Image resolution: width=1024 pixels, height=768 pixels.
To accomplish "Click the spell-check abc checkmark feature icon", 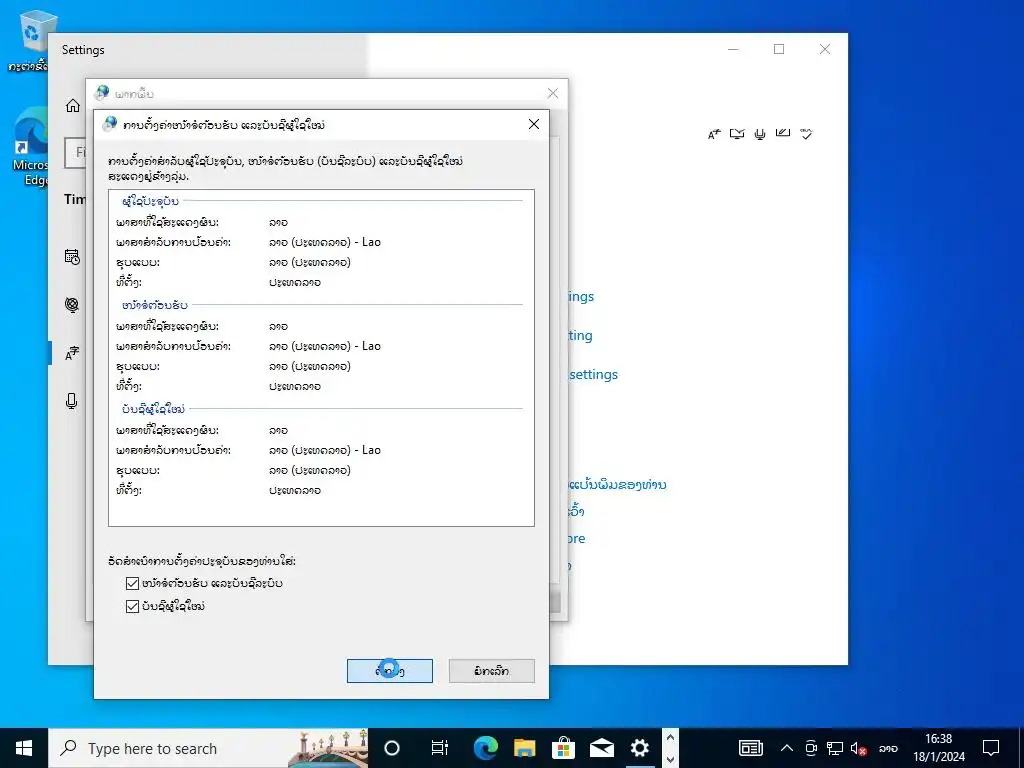I will point(807,134).
